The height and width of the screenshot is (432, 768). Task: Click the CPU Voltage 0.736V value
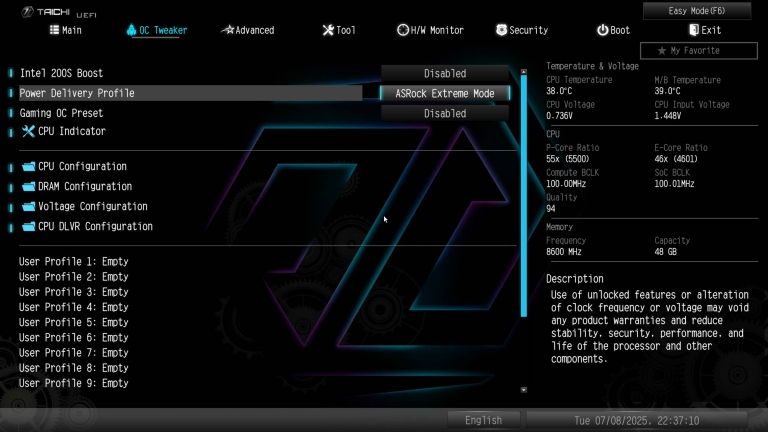(x=559, y=116)
